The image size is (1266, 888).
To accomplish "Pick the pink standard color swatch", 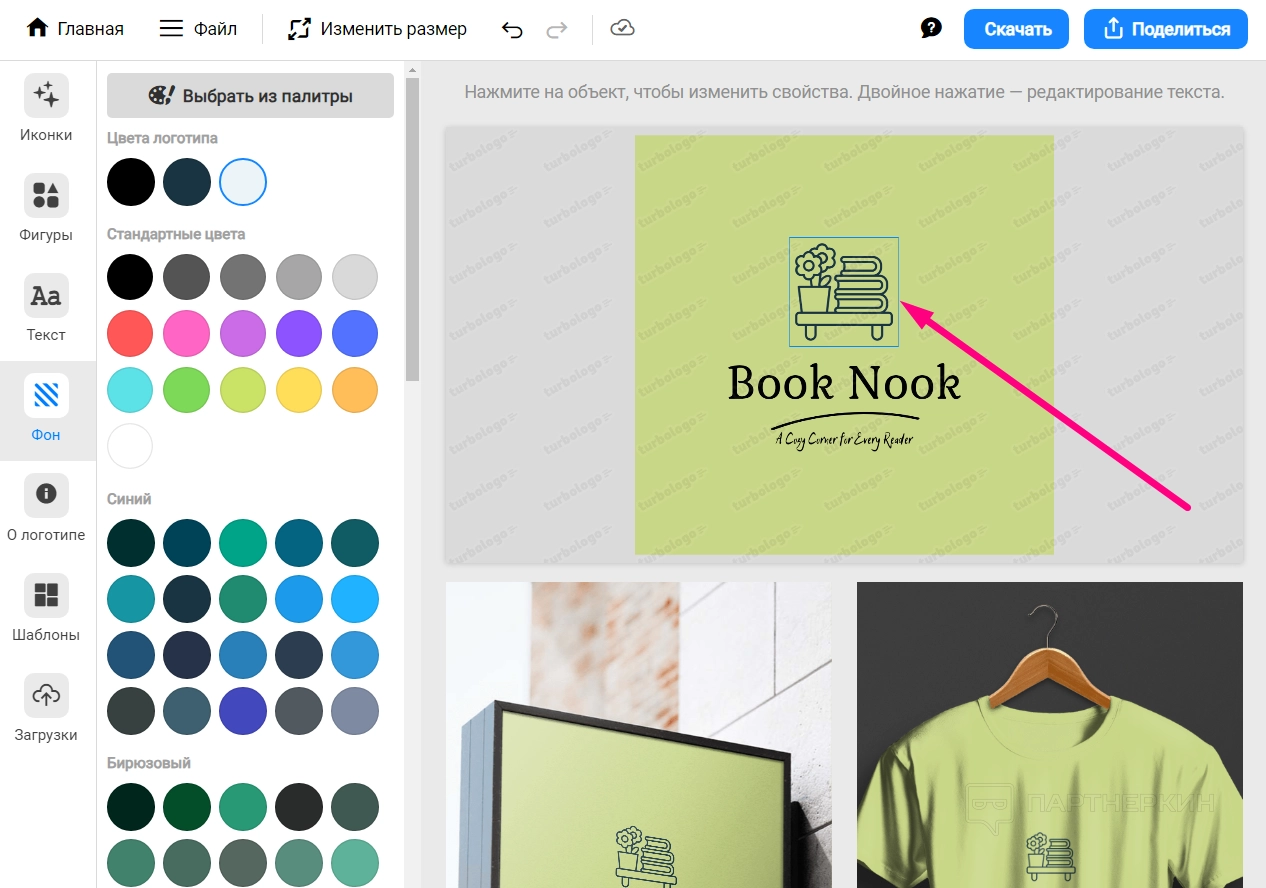I will point(187,334).
